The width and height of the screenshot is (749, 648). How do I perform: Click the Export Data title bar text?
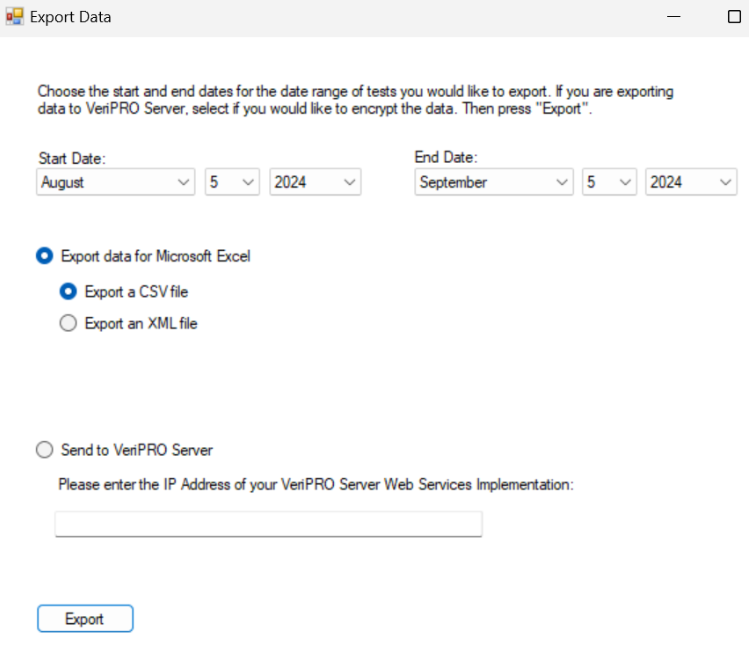[70, 17]
